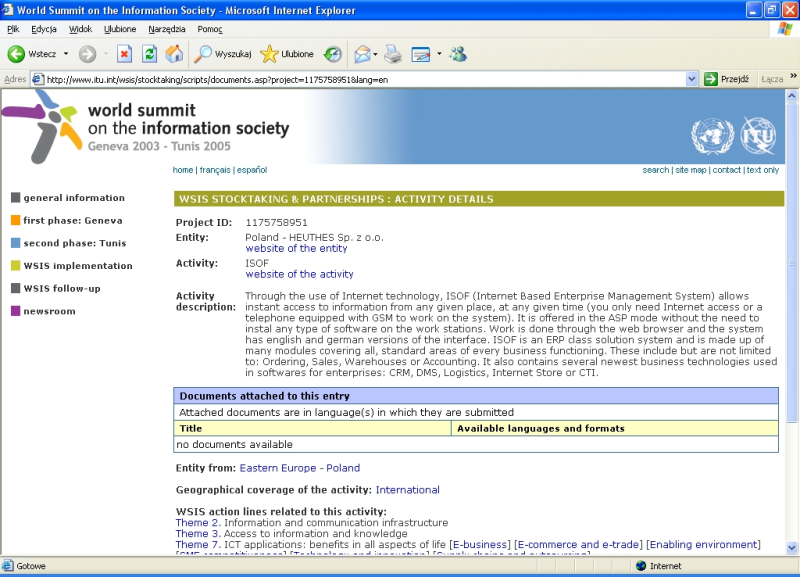This screenshot has width=800, height=577.
Task: Follow the 'Eastern Europe - Poland' link
Action: click(x=299, y=468)
